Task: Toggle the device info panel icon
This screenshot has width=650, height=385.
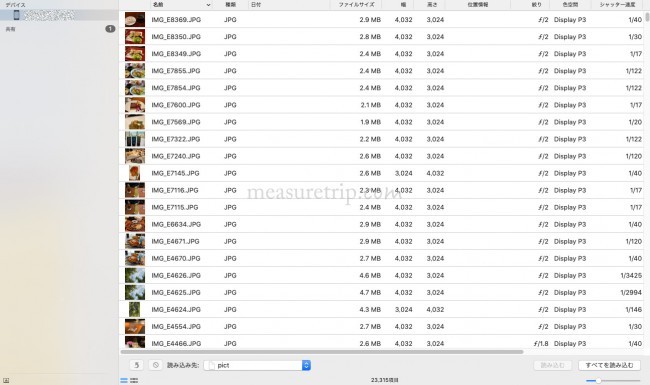Action: [x=6, y=380]
